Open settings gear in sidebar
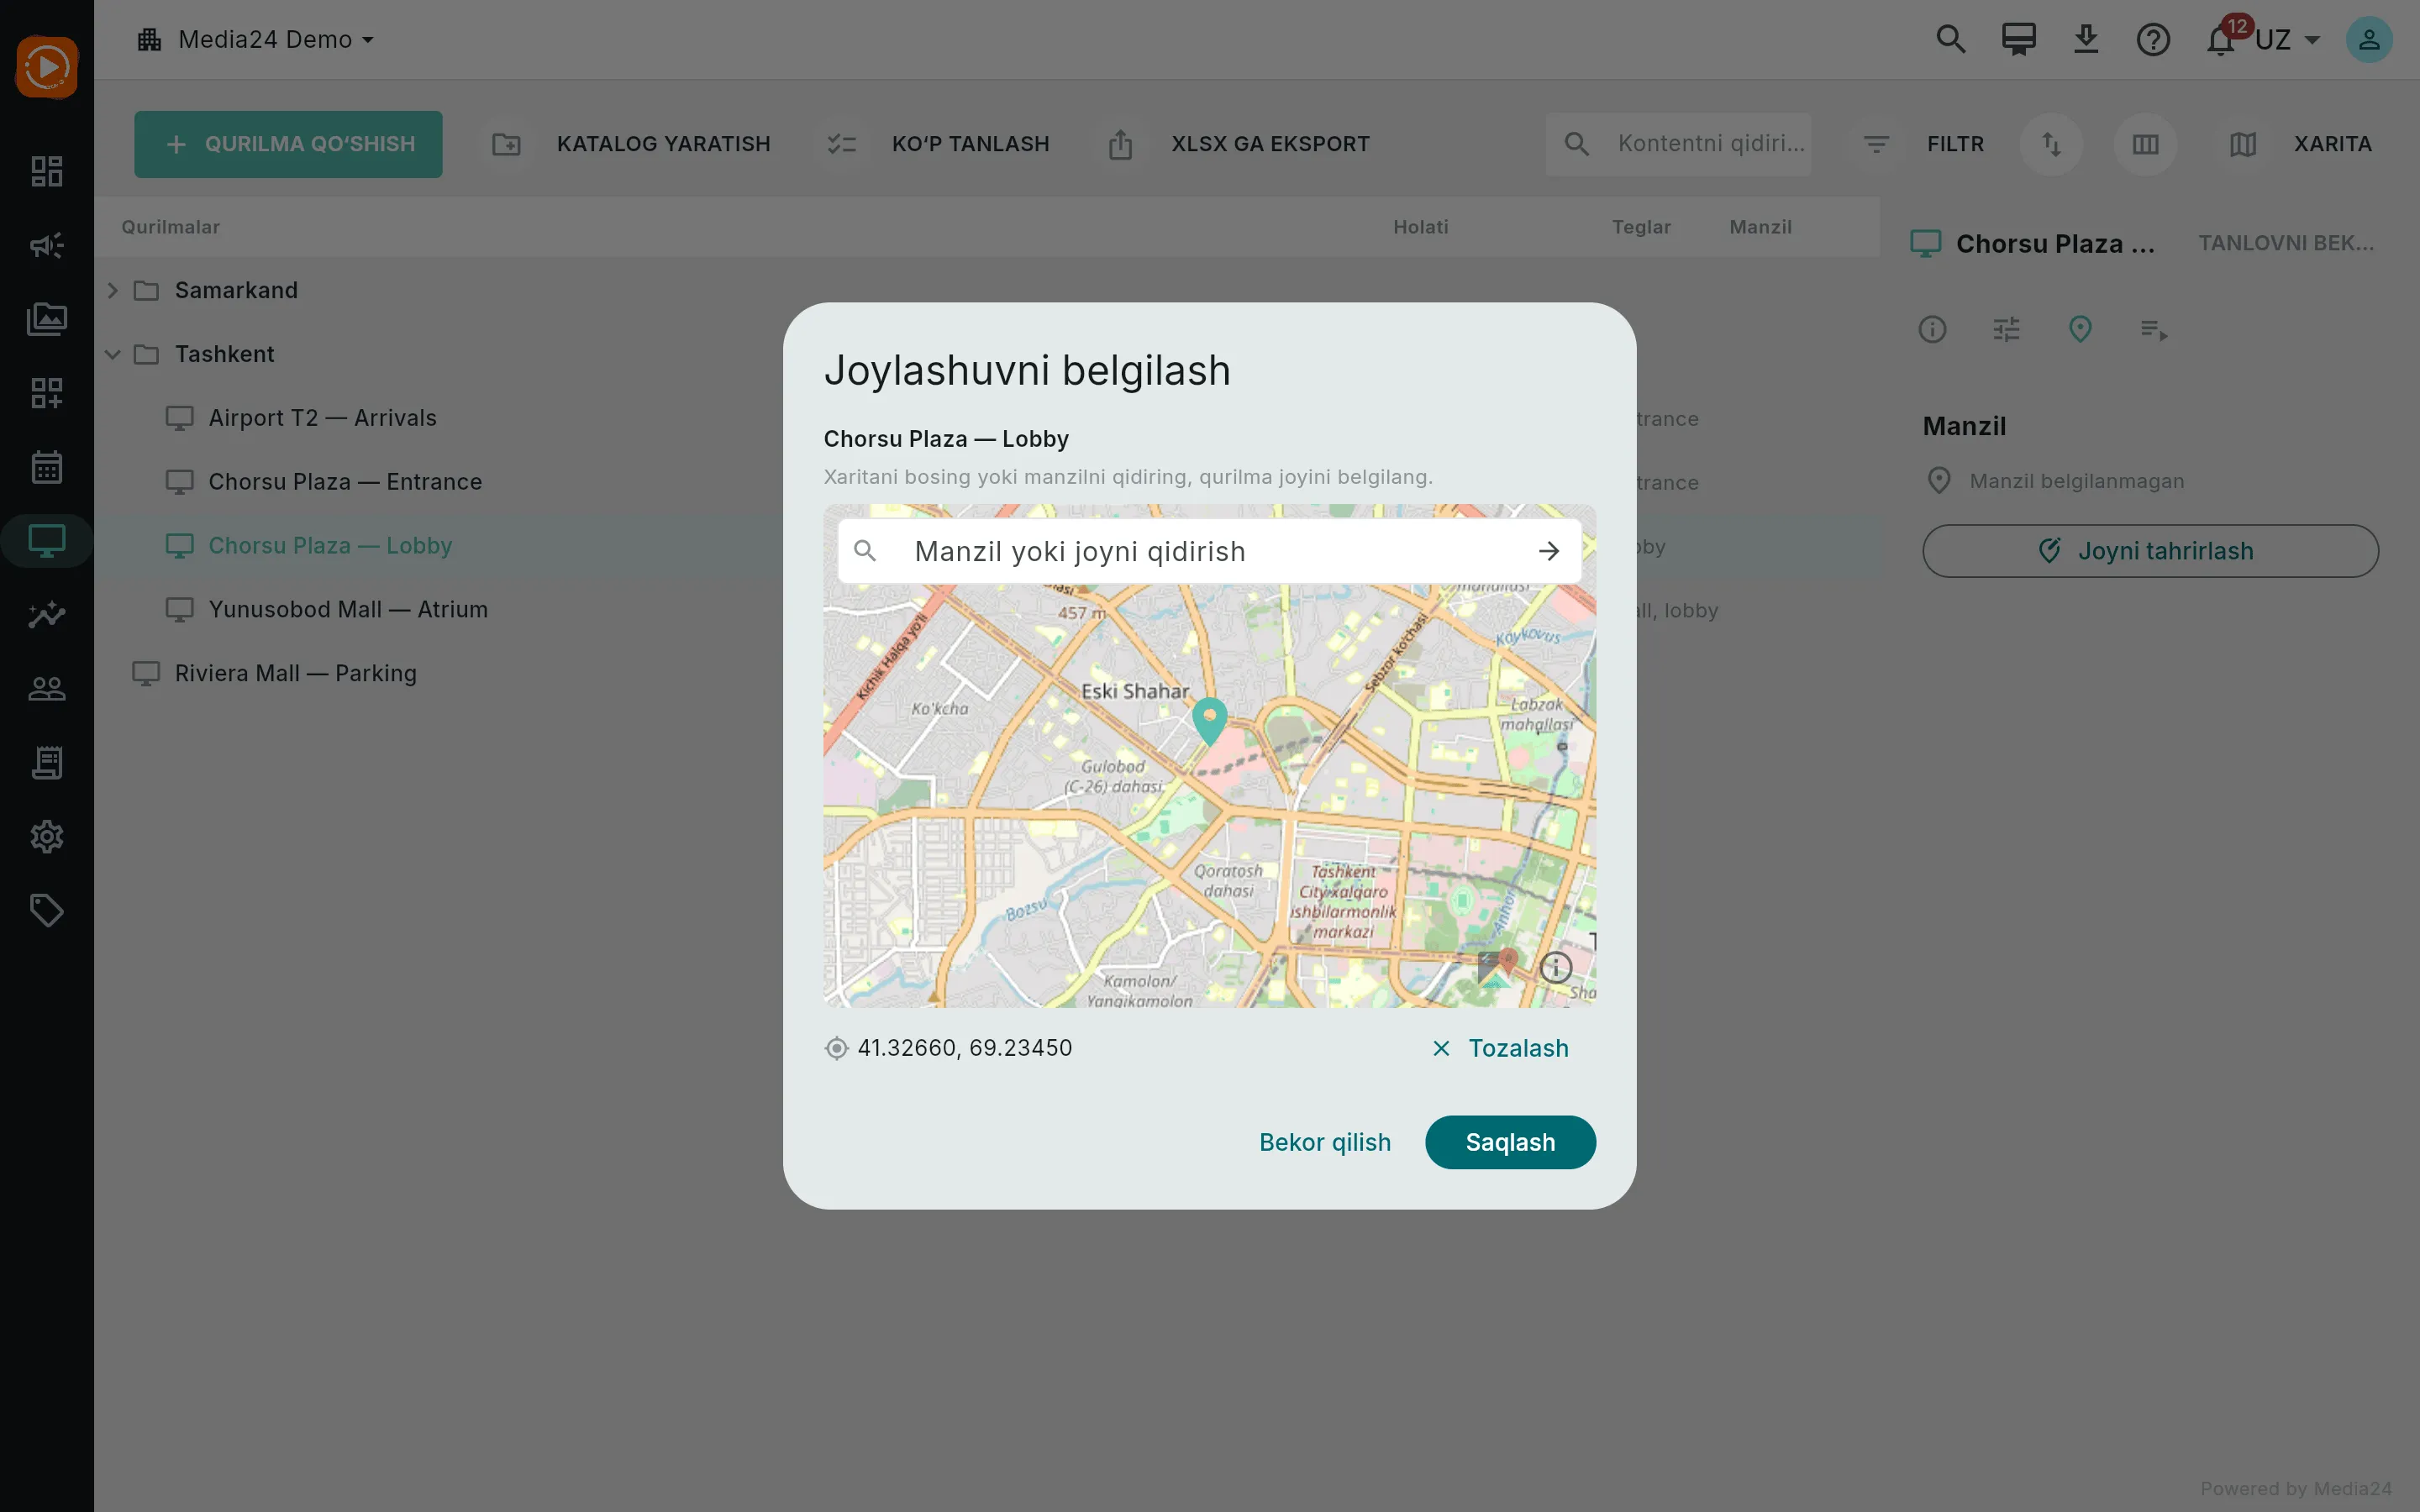 click(x=46, y=837)
